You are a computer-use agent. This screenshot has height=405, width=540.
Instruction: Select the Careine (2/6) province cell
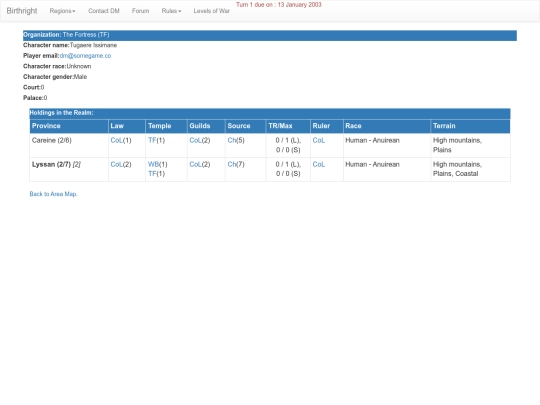69,145
